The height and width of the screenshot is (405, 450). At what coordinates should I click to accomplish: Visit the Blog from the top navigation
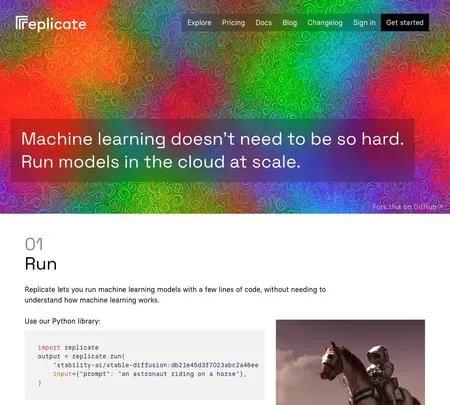[x=290, y=23]
